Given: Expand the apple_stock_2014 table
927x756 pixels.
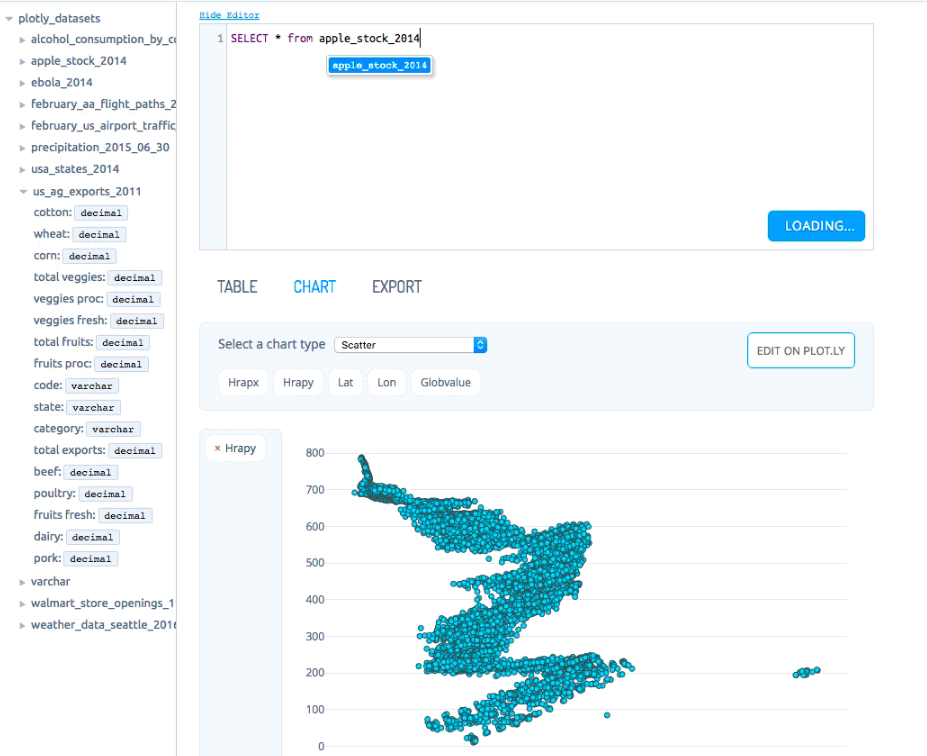Looking at the screenshot, I should (22, 61).
